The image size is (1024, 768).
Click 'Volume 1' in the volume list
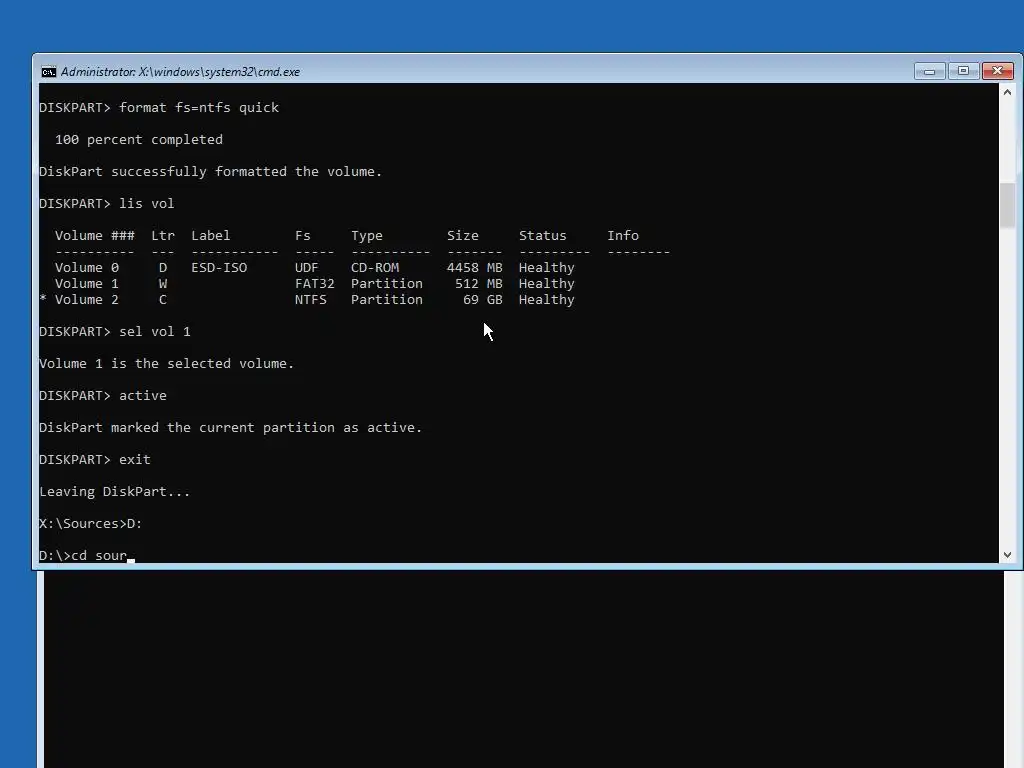pos(87,284)
